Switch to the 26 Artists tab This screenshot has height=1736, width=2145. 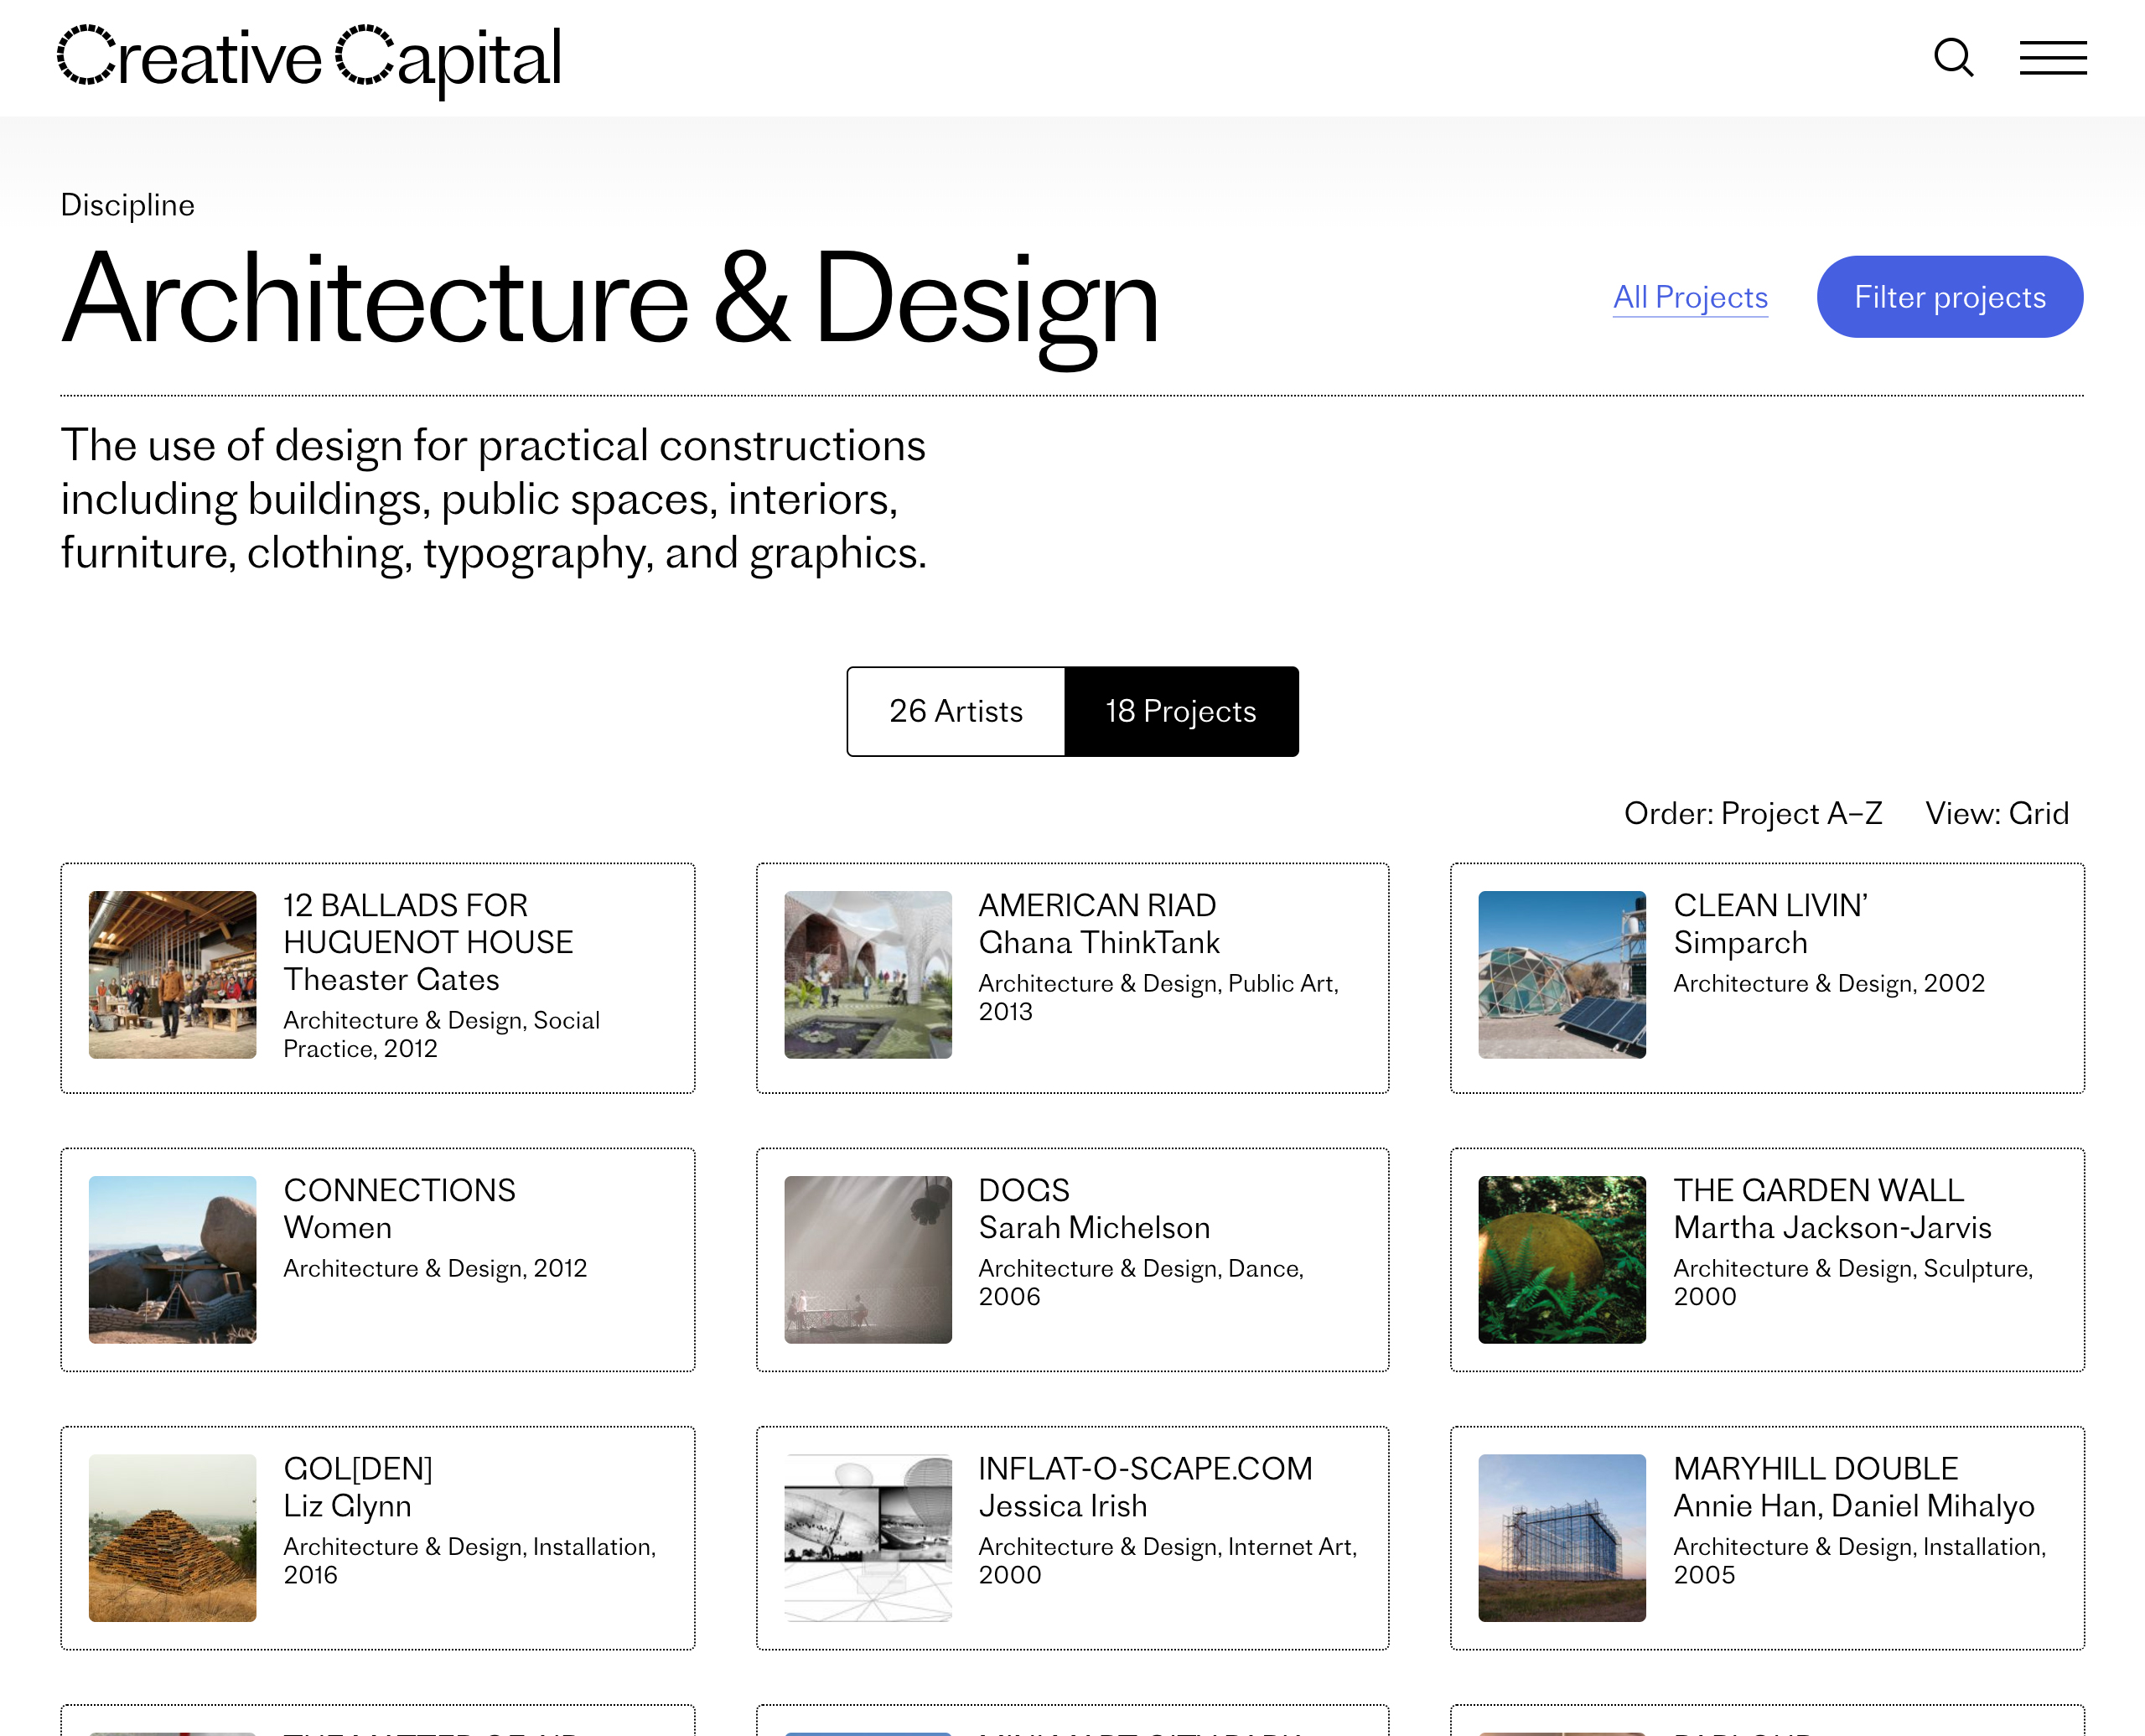[x=955, y=711]
